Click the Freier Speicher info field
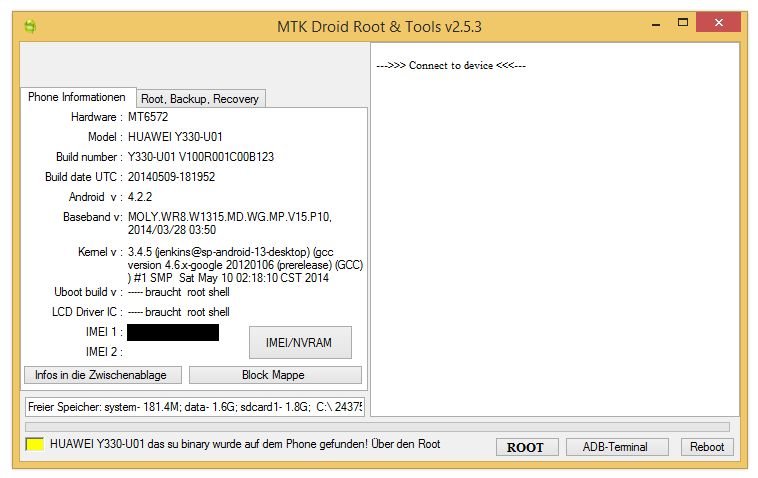Image resolution: width=758 pixels, height=478 pixels. pyautogui.click(x=194, y=407)
